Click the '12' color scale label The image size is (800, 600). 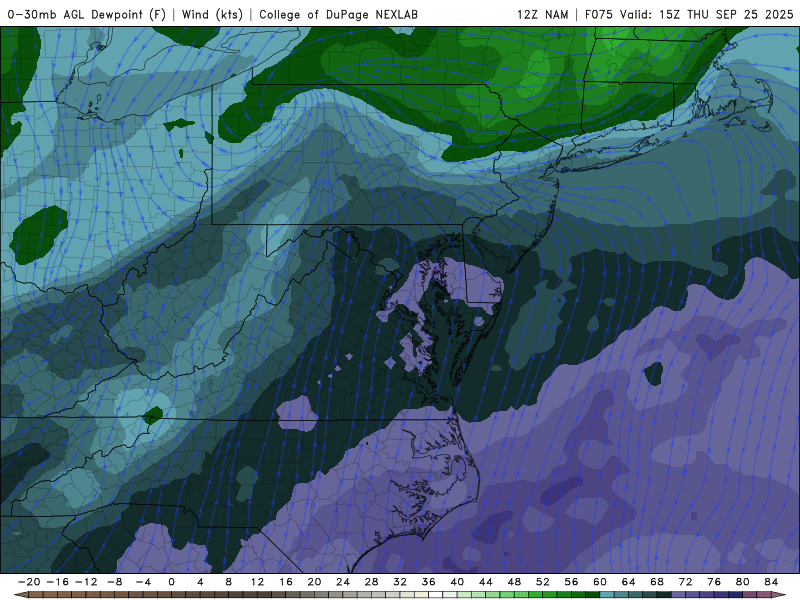(257, 582)
